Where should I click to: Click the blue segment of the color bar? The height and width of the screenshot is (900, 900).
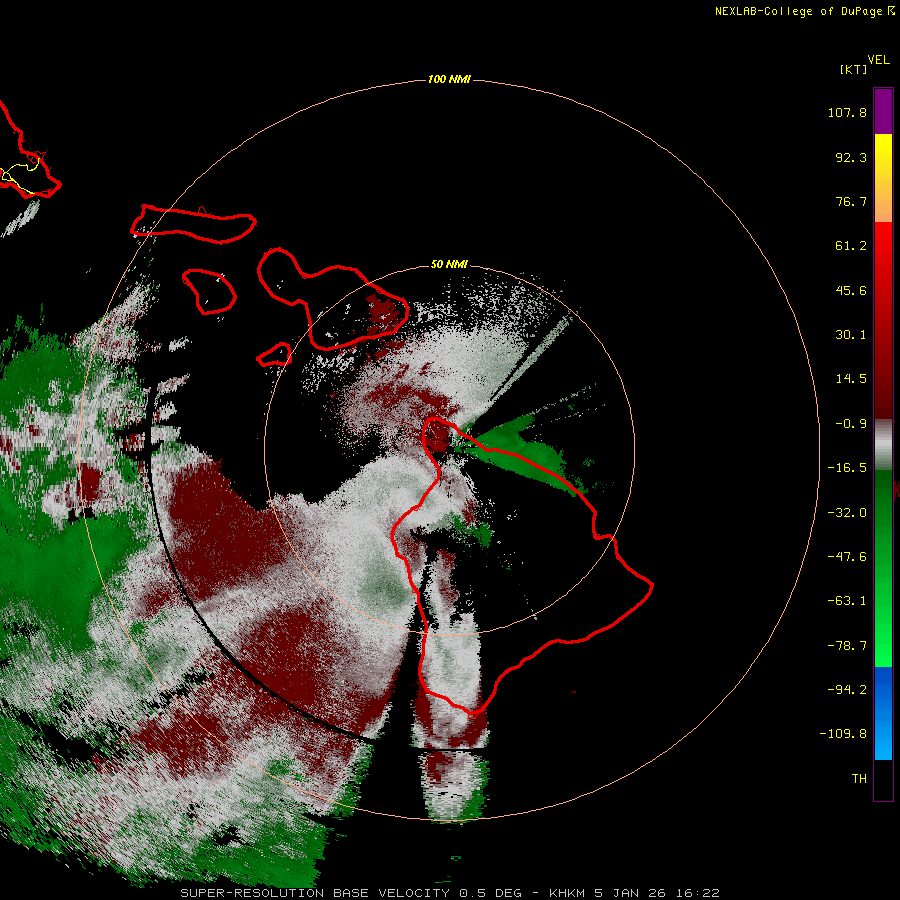point(883,713)
